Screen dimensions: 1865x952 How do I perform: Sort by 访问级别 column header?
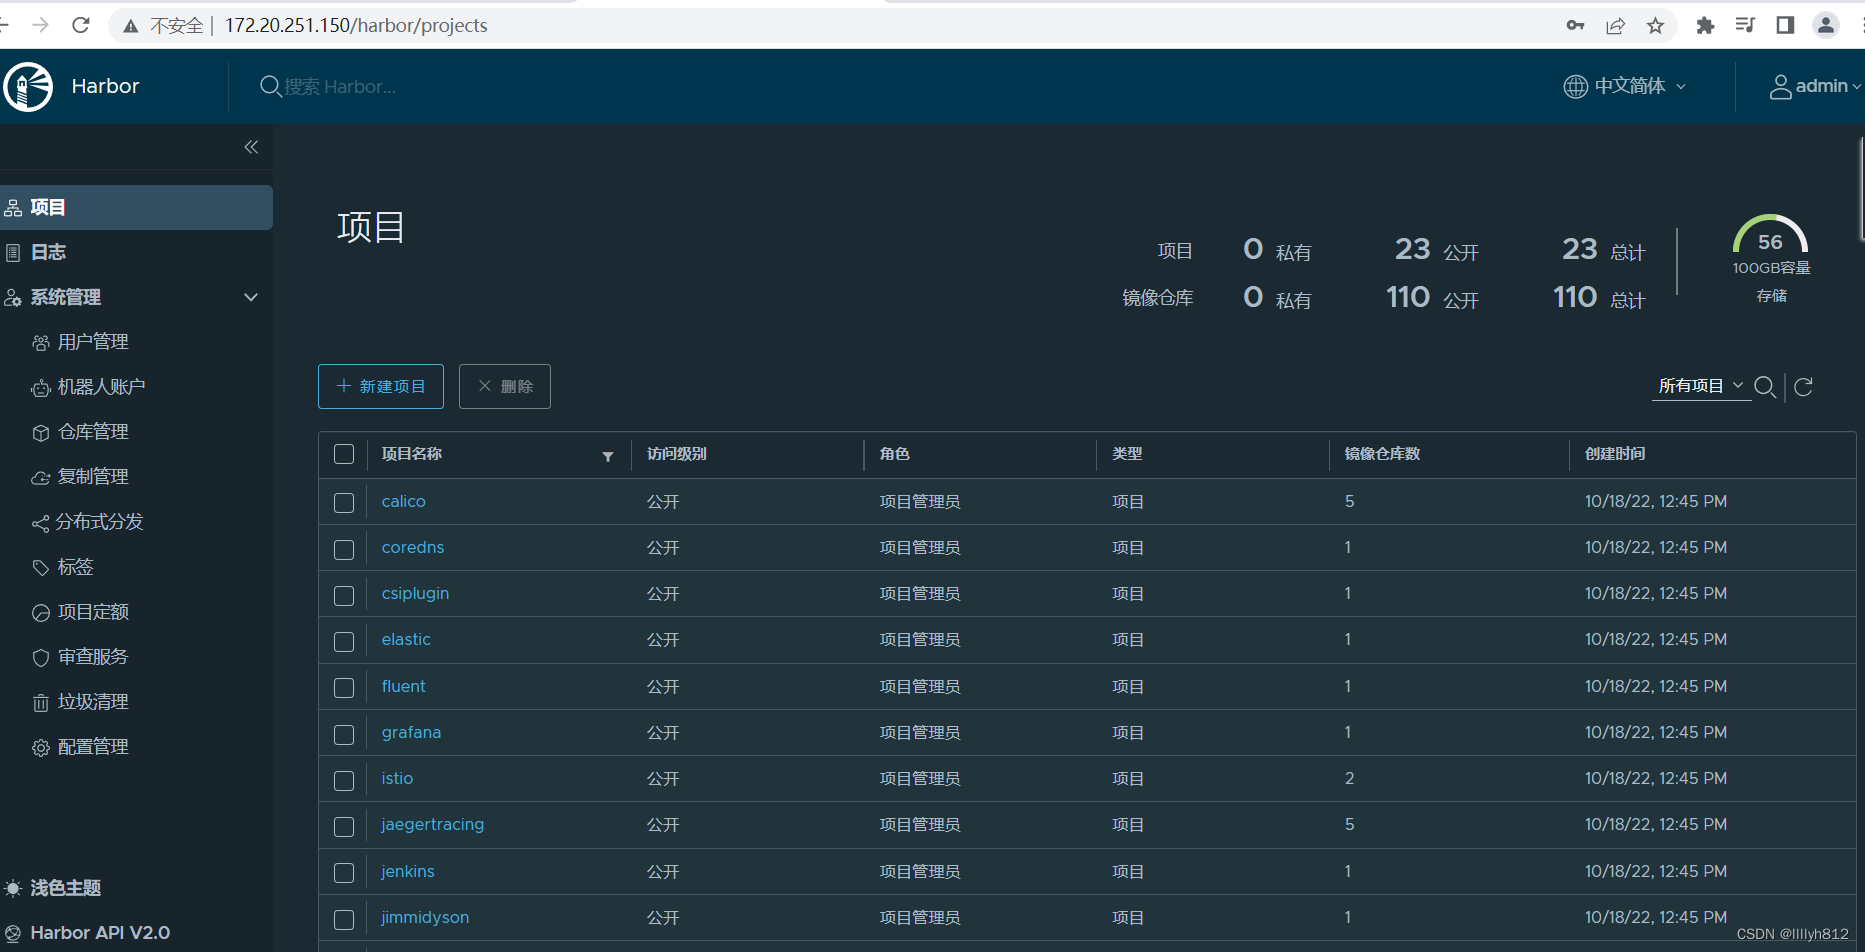(676, 454)
